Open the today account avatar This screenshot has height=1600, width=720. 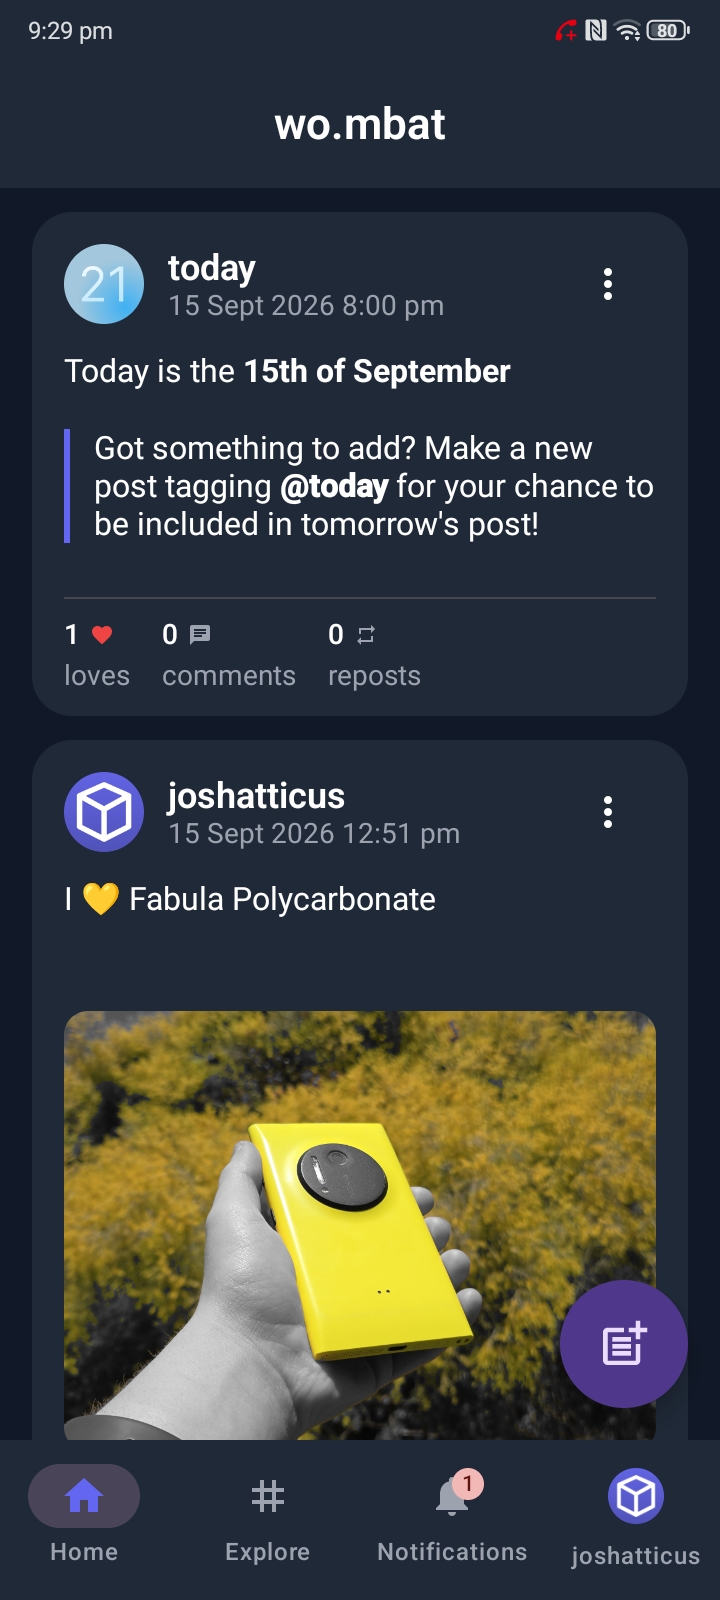[104, 284]
